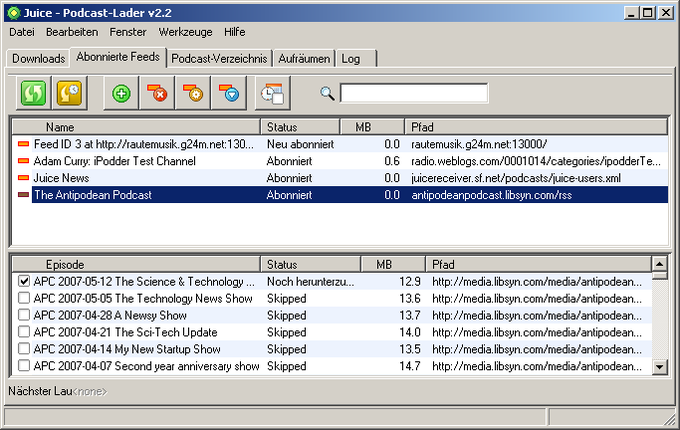Add a new feed with green plus icon
Image resolution: width=680 pixels, height=430 pixels.
click(121, 93)
